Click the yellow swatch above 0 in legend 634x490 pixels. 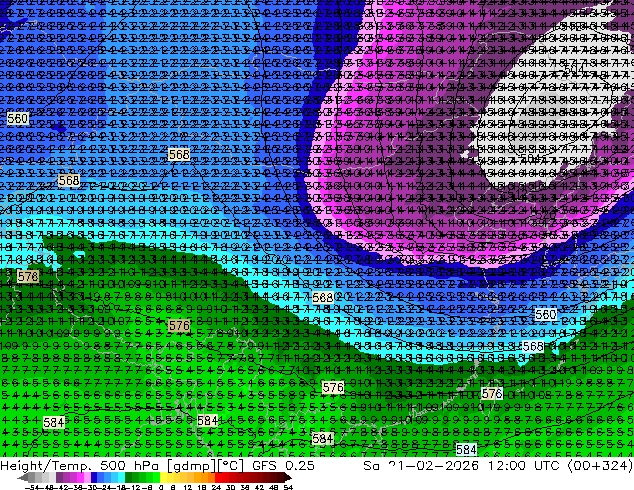(x=164, y=478)
